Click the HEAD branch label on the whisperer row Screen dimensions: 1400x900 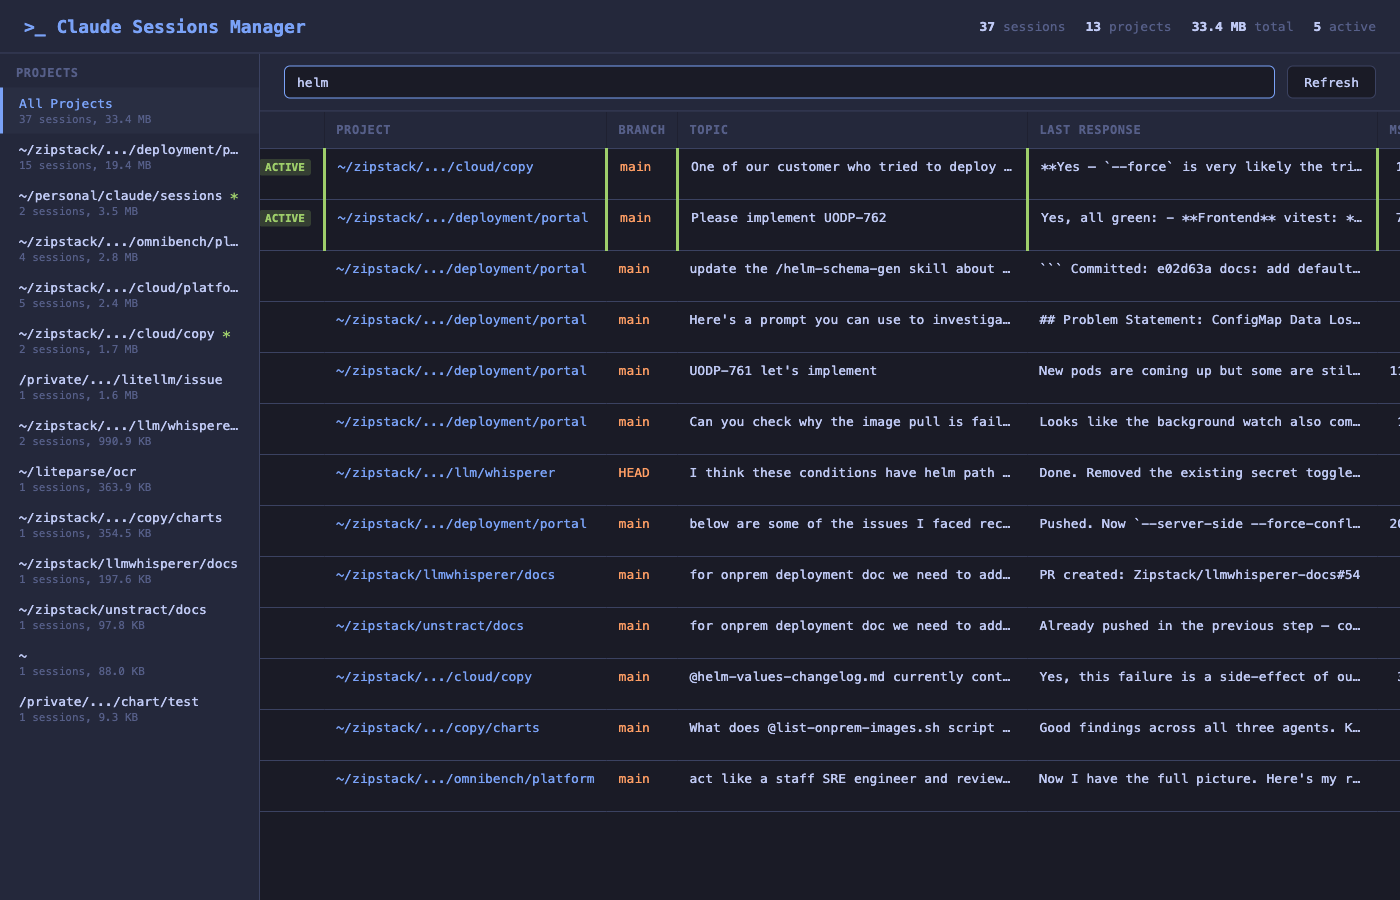coord(634,472)
